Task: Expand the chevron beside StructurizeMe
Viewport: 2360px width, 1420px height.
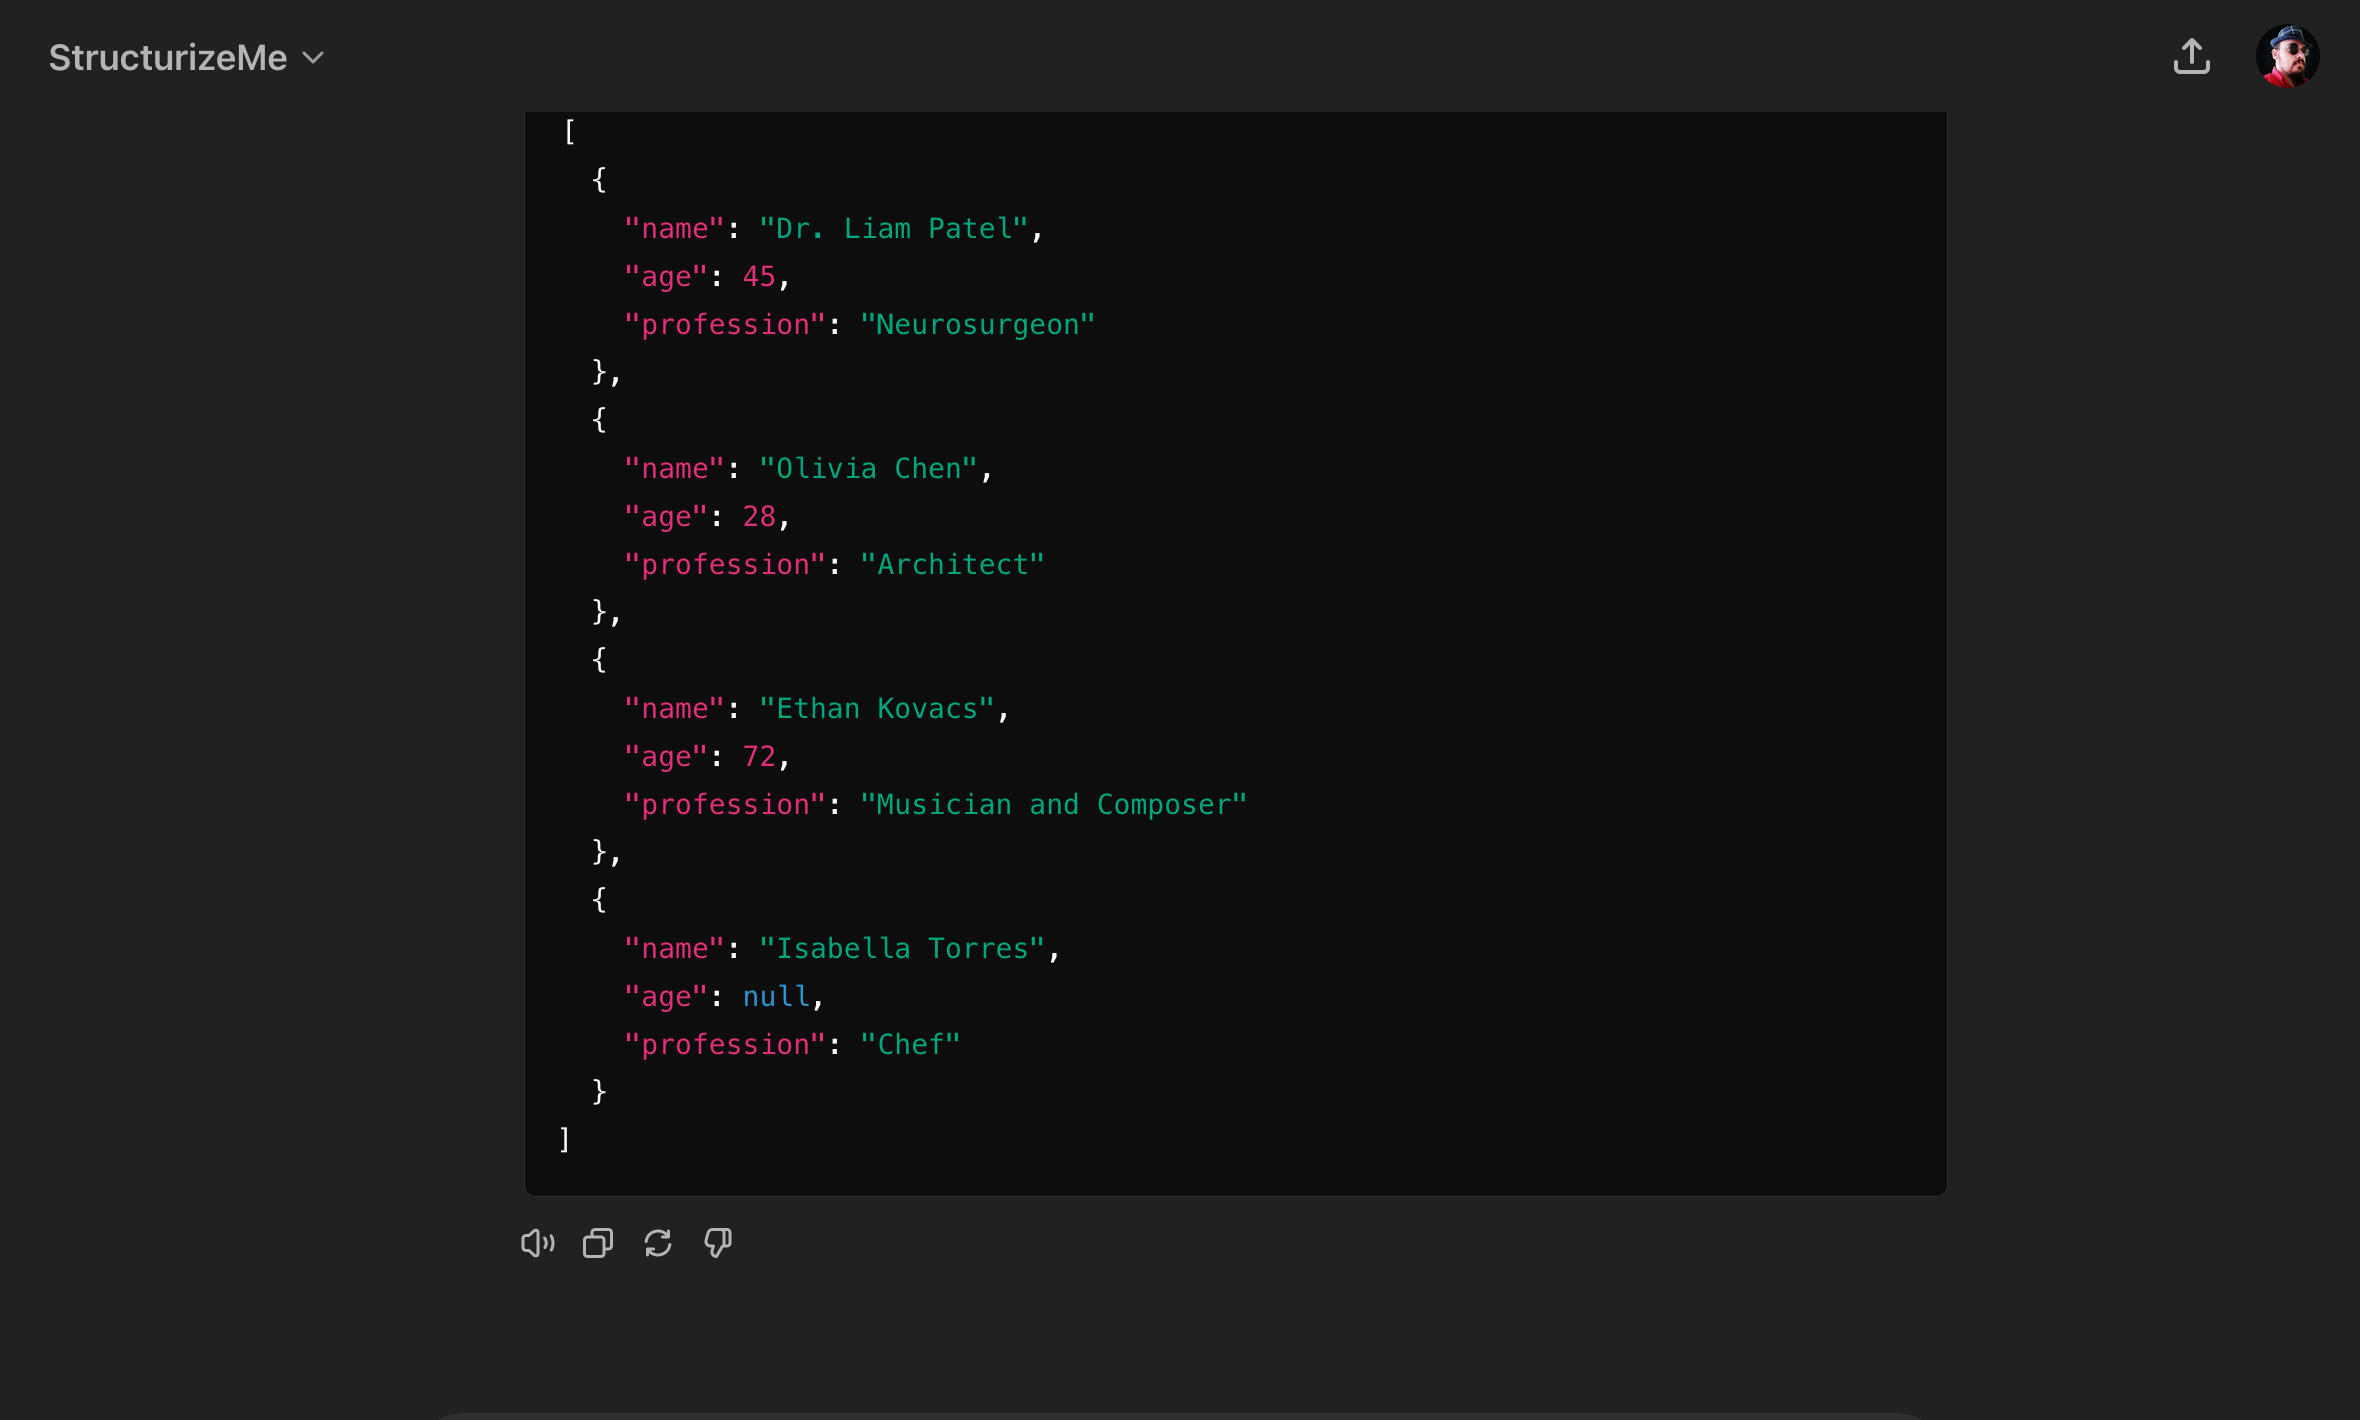Action: click(313, 58)
